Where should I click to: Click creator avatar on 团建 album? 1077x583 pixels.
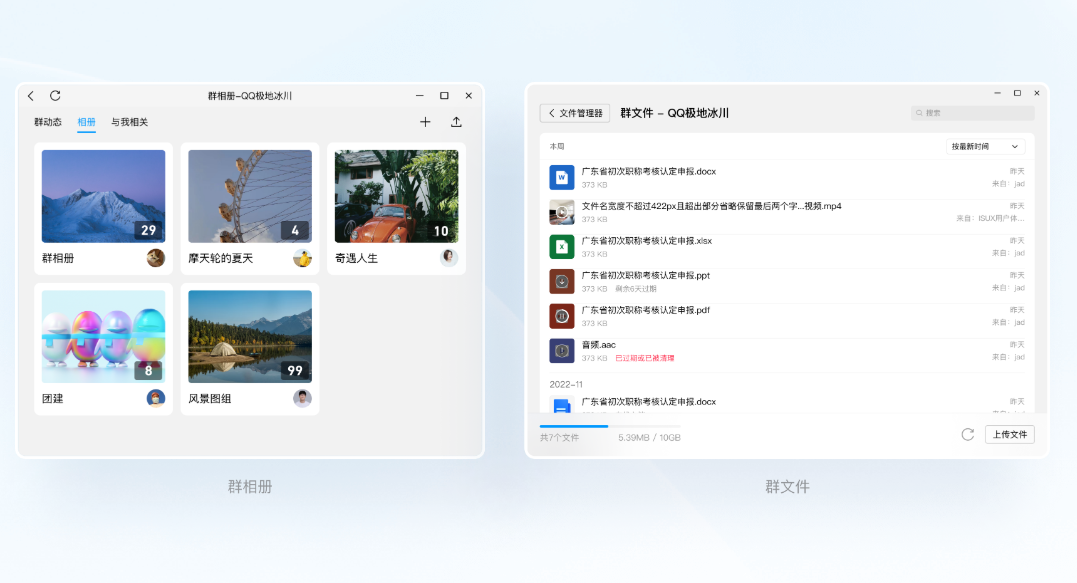coord(156,398)
